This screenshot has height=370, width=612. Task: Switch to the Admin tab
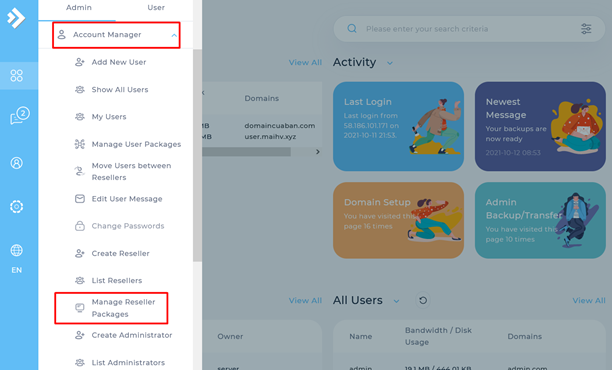point(79,7)
